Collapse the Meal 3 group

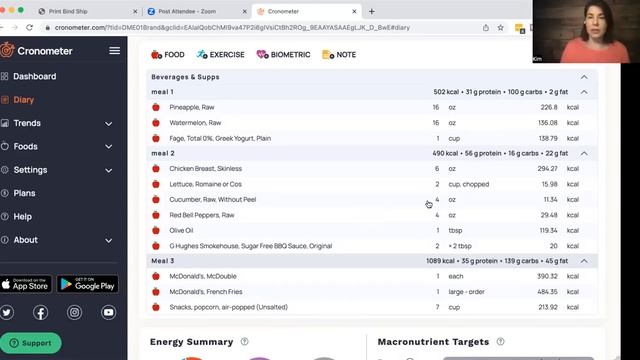(584, 261)
